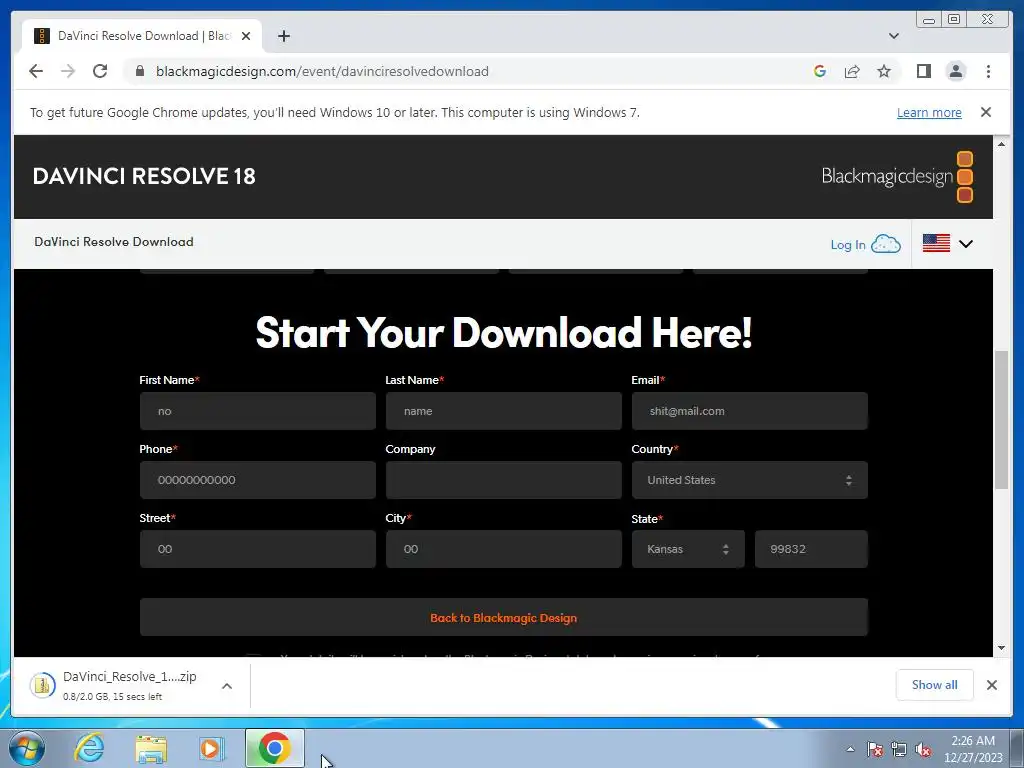Image resolution: width=1024 pixels, height=768 pixels.
Task: Go back using the browser back arrow
Action: (36, 71)
